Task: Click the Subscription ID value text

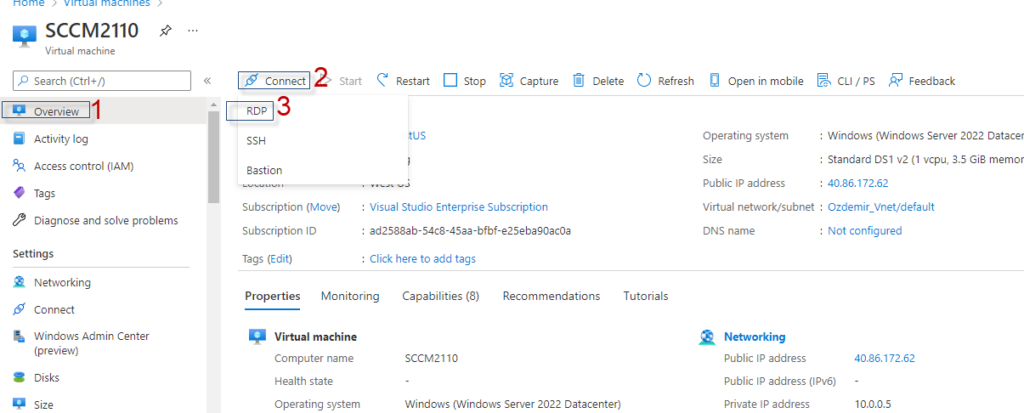Action: point(470,231)
